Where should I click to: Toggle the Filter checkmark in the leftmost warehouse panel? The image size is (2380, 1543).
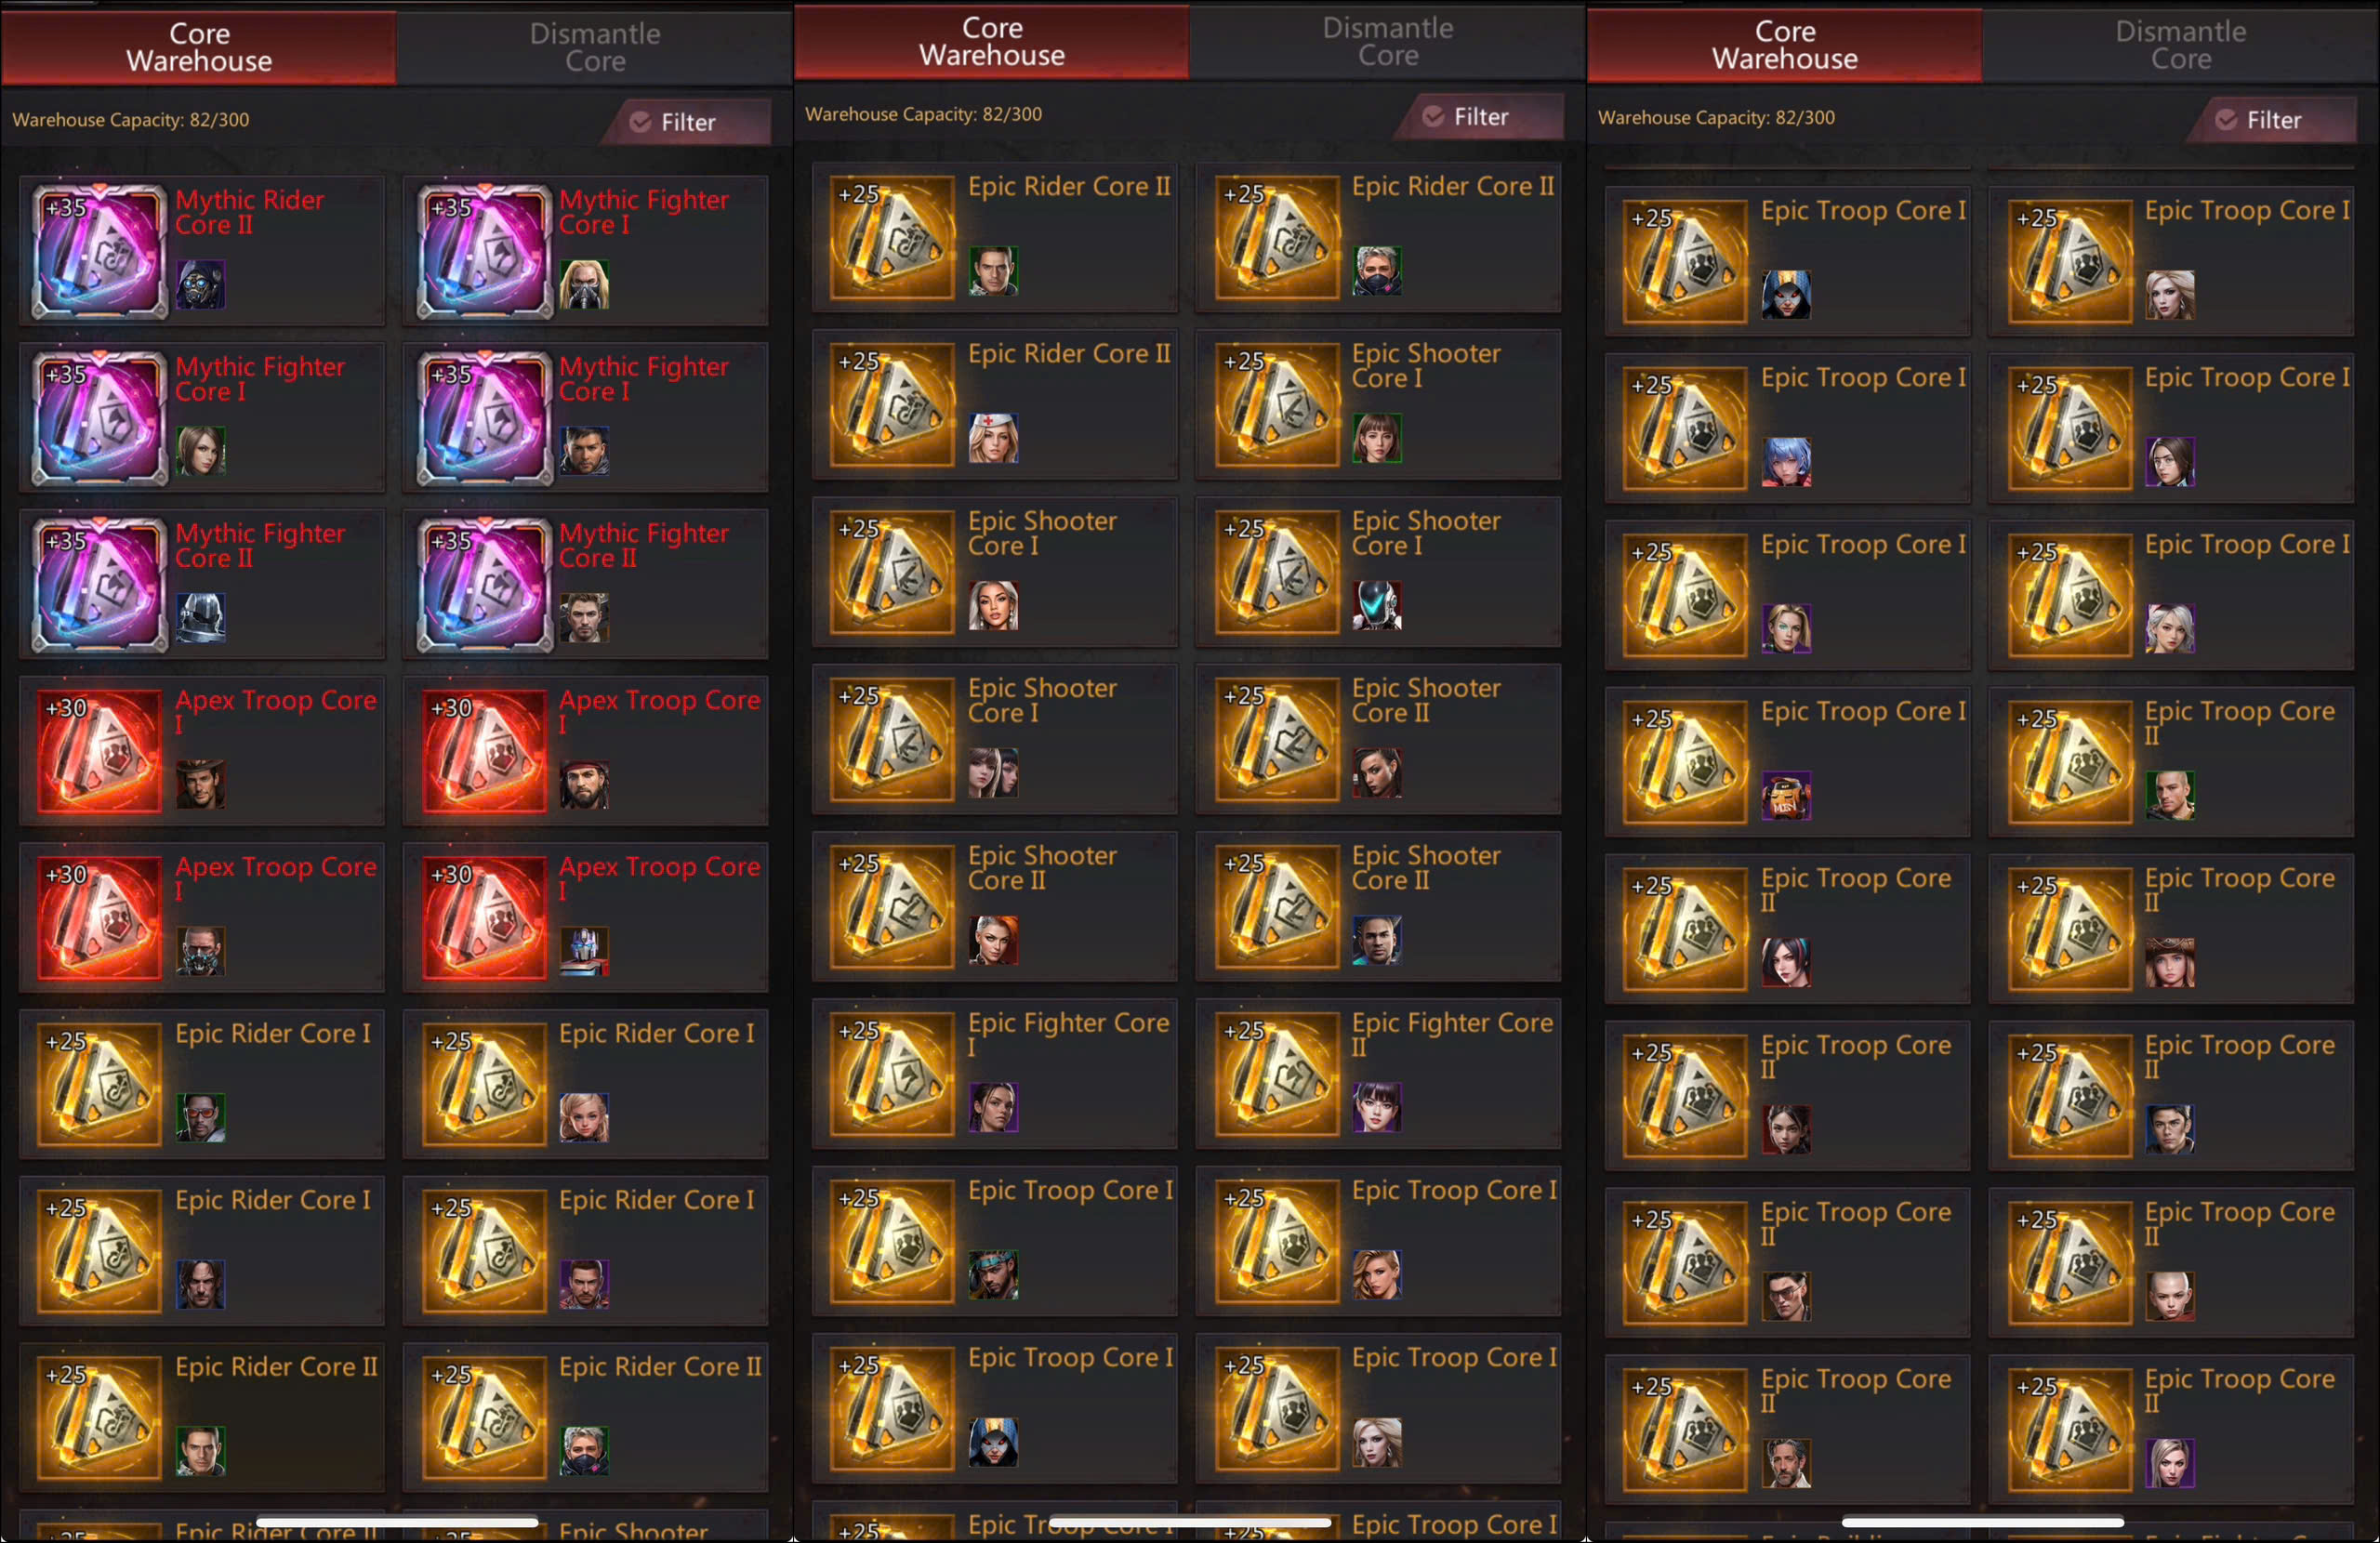[x=640, y=122]
